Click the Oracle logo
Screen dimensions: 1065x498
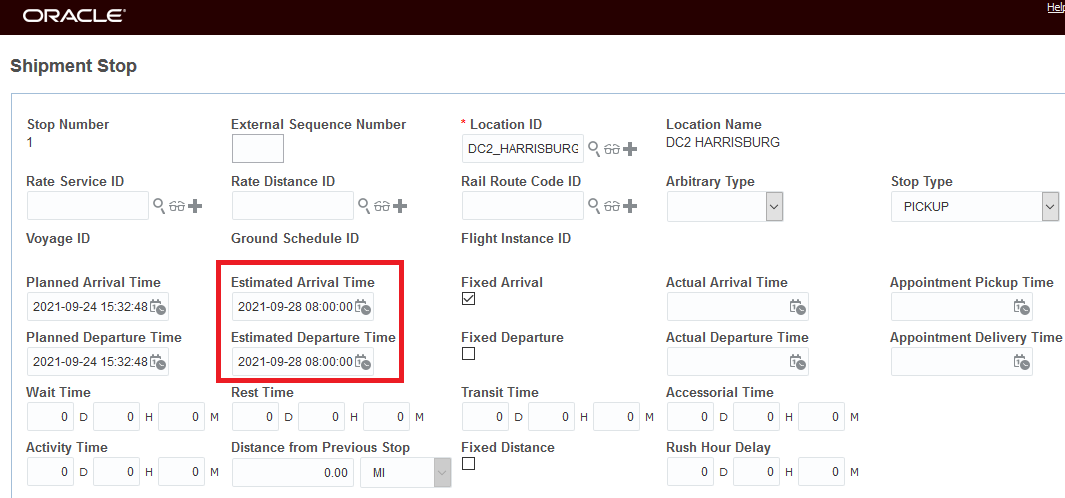(74, 16)
